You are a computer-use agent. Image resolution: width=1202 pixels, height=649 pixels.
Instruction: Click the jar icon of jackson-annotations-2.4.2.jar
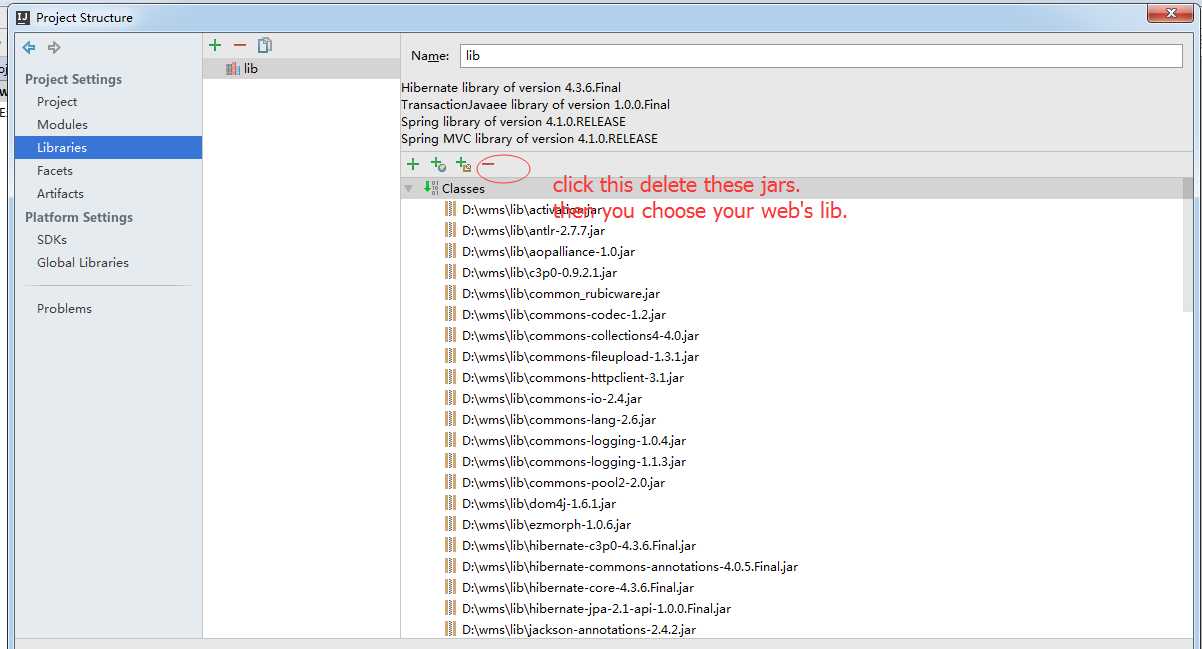click(x=450, y=629)
